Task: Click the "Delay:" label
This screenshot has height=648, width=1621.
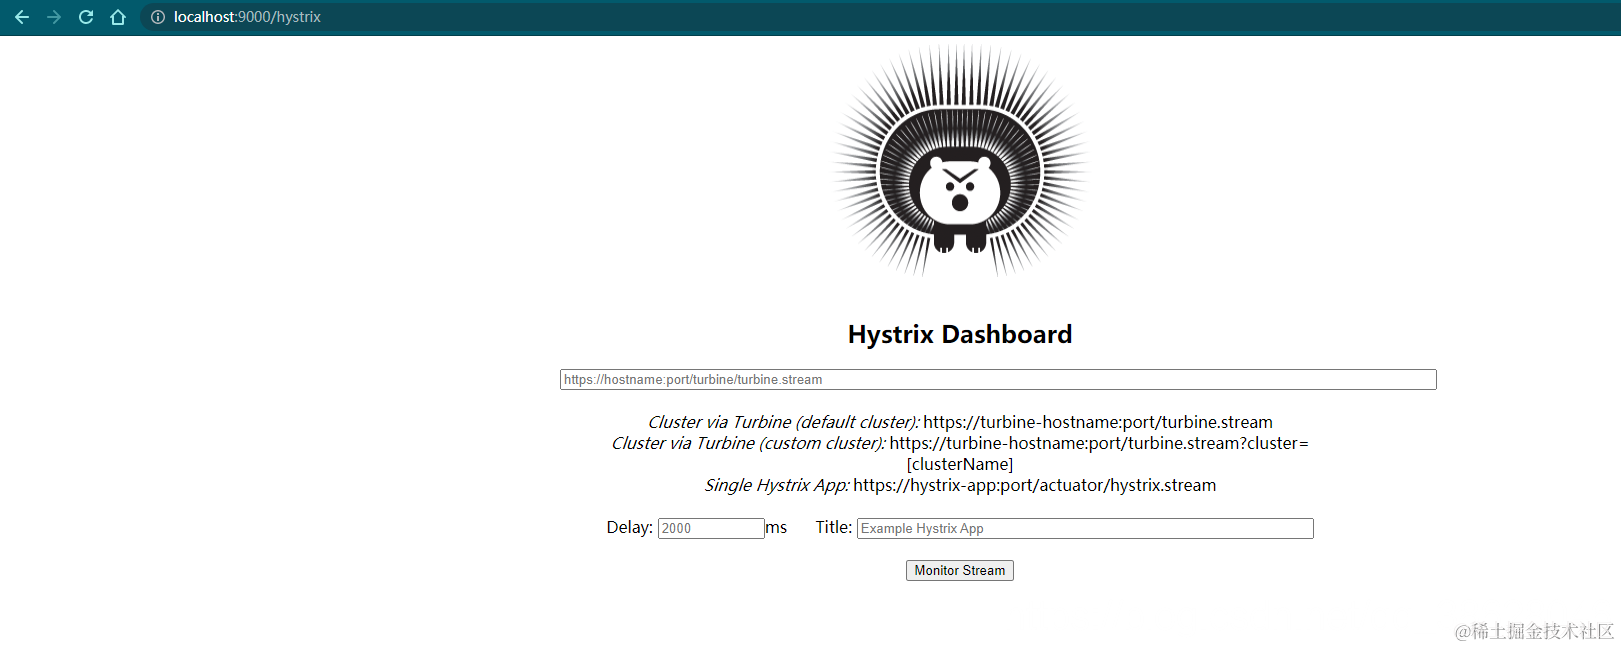Action: (629, 527)
